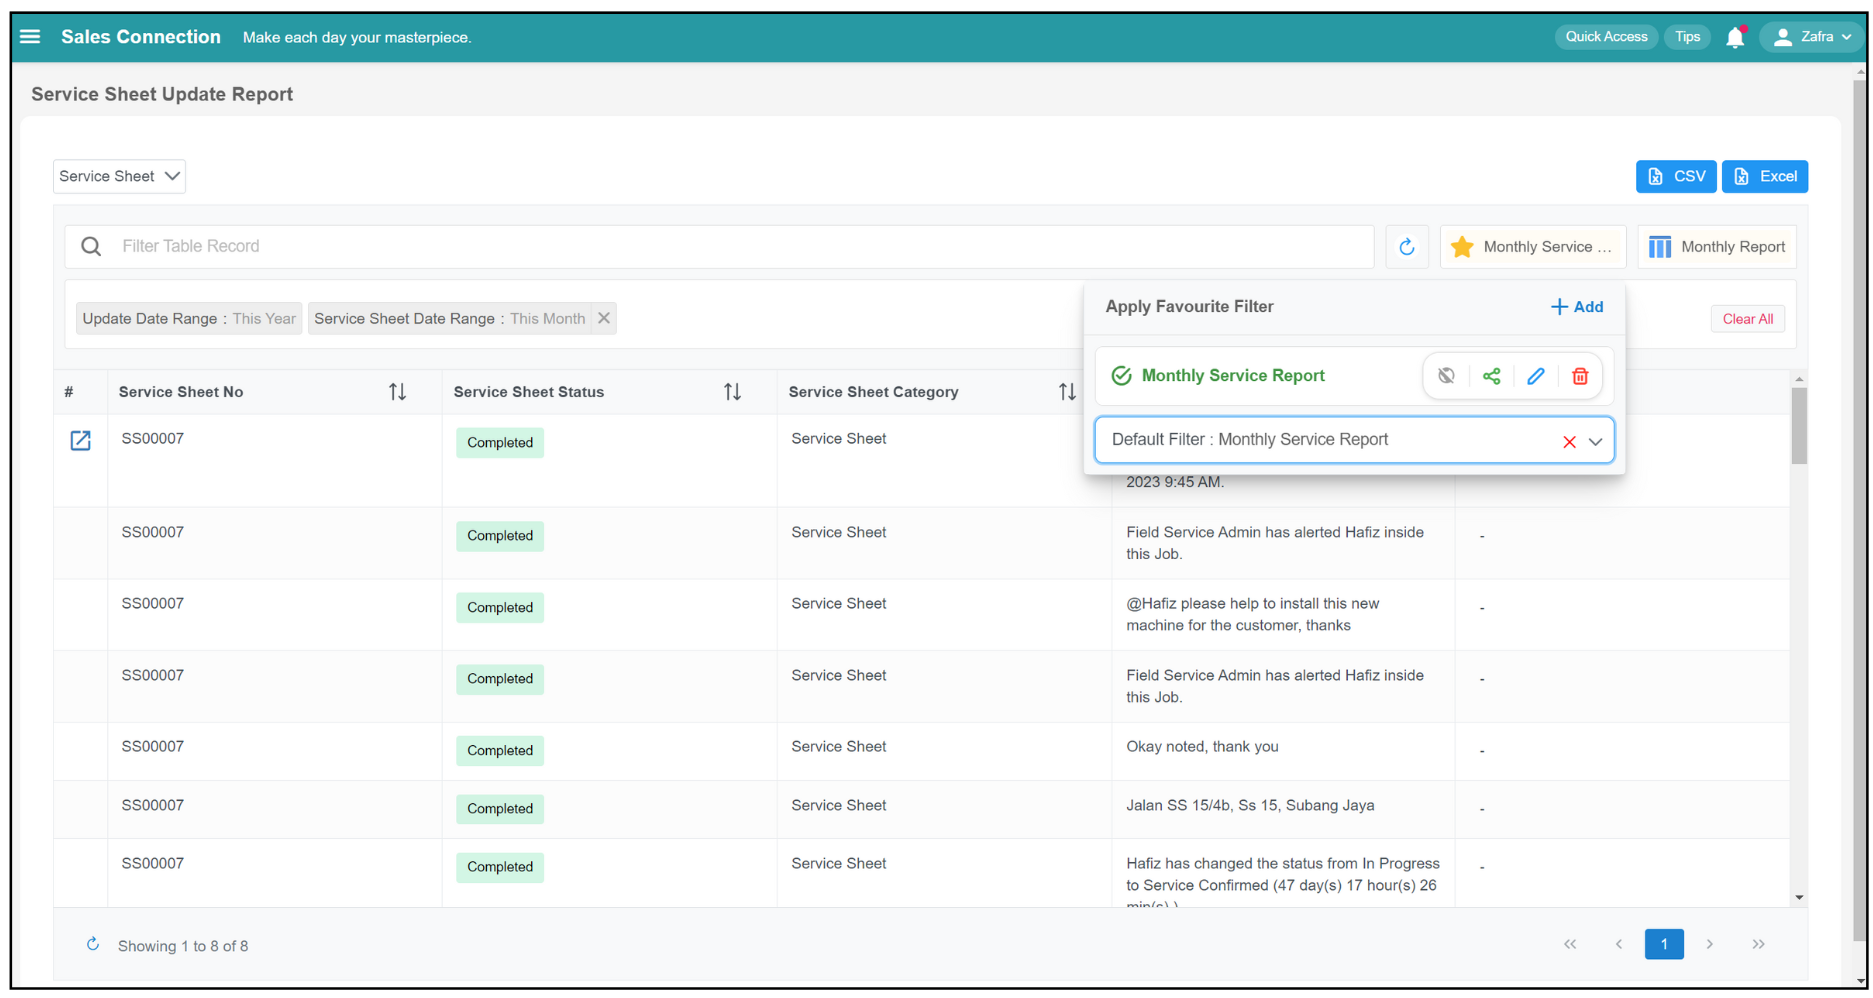Select page 1 in pagination
Viewport: 1873px width, 998px height.
tap(1664, 944)
